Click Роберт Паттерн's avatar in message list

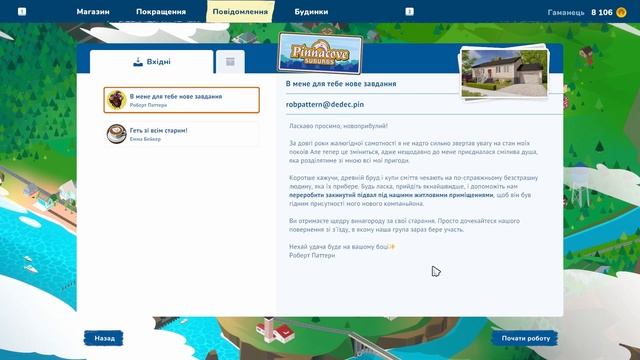click(x=116, y=100)
